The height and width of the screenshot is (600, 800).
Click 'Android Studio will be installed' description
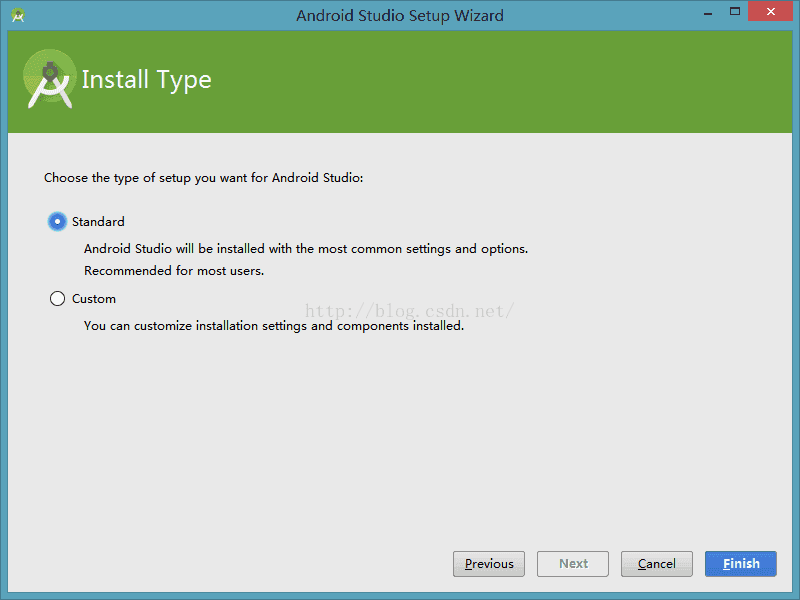(306, 249)
